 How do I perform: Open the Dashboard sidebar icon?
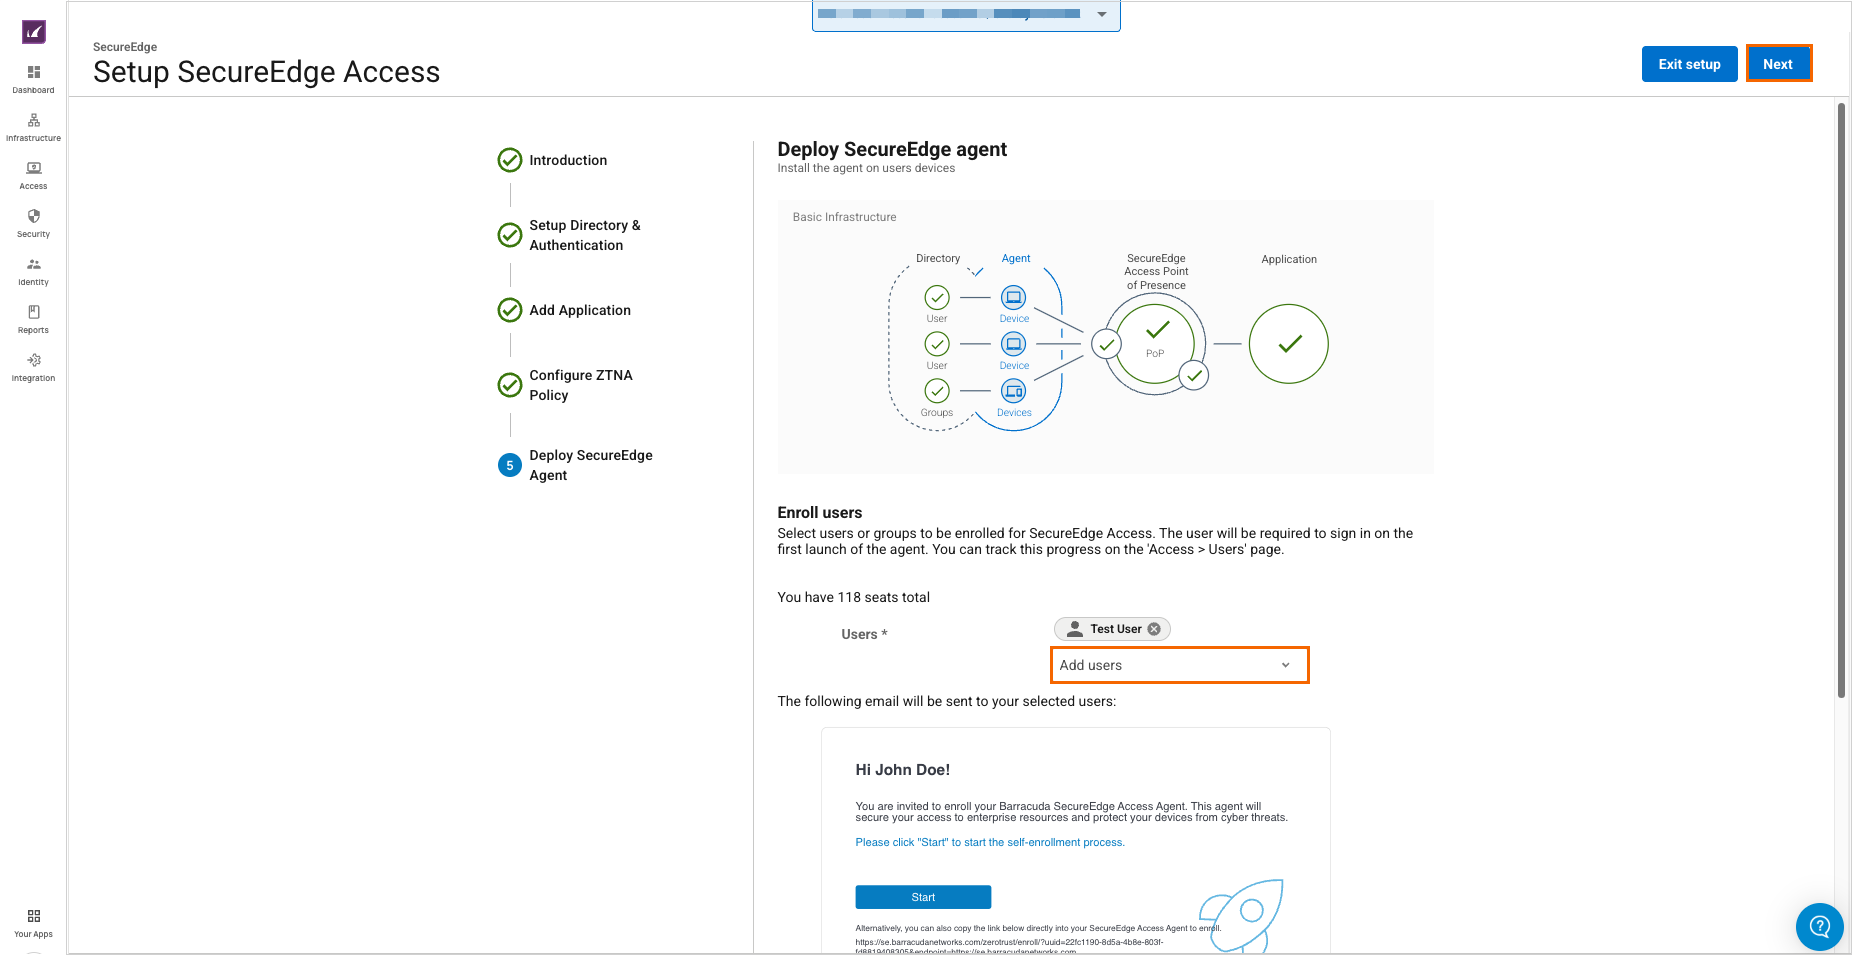coord(33,78)
